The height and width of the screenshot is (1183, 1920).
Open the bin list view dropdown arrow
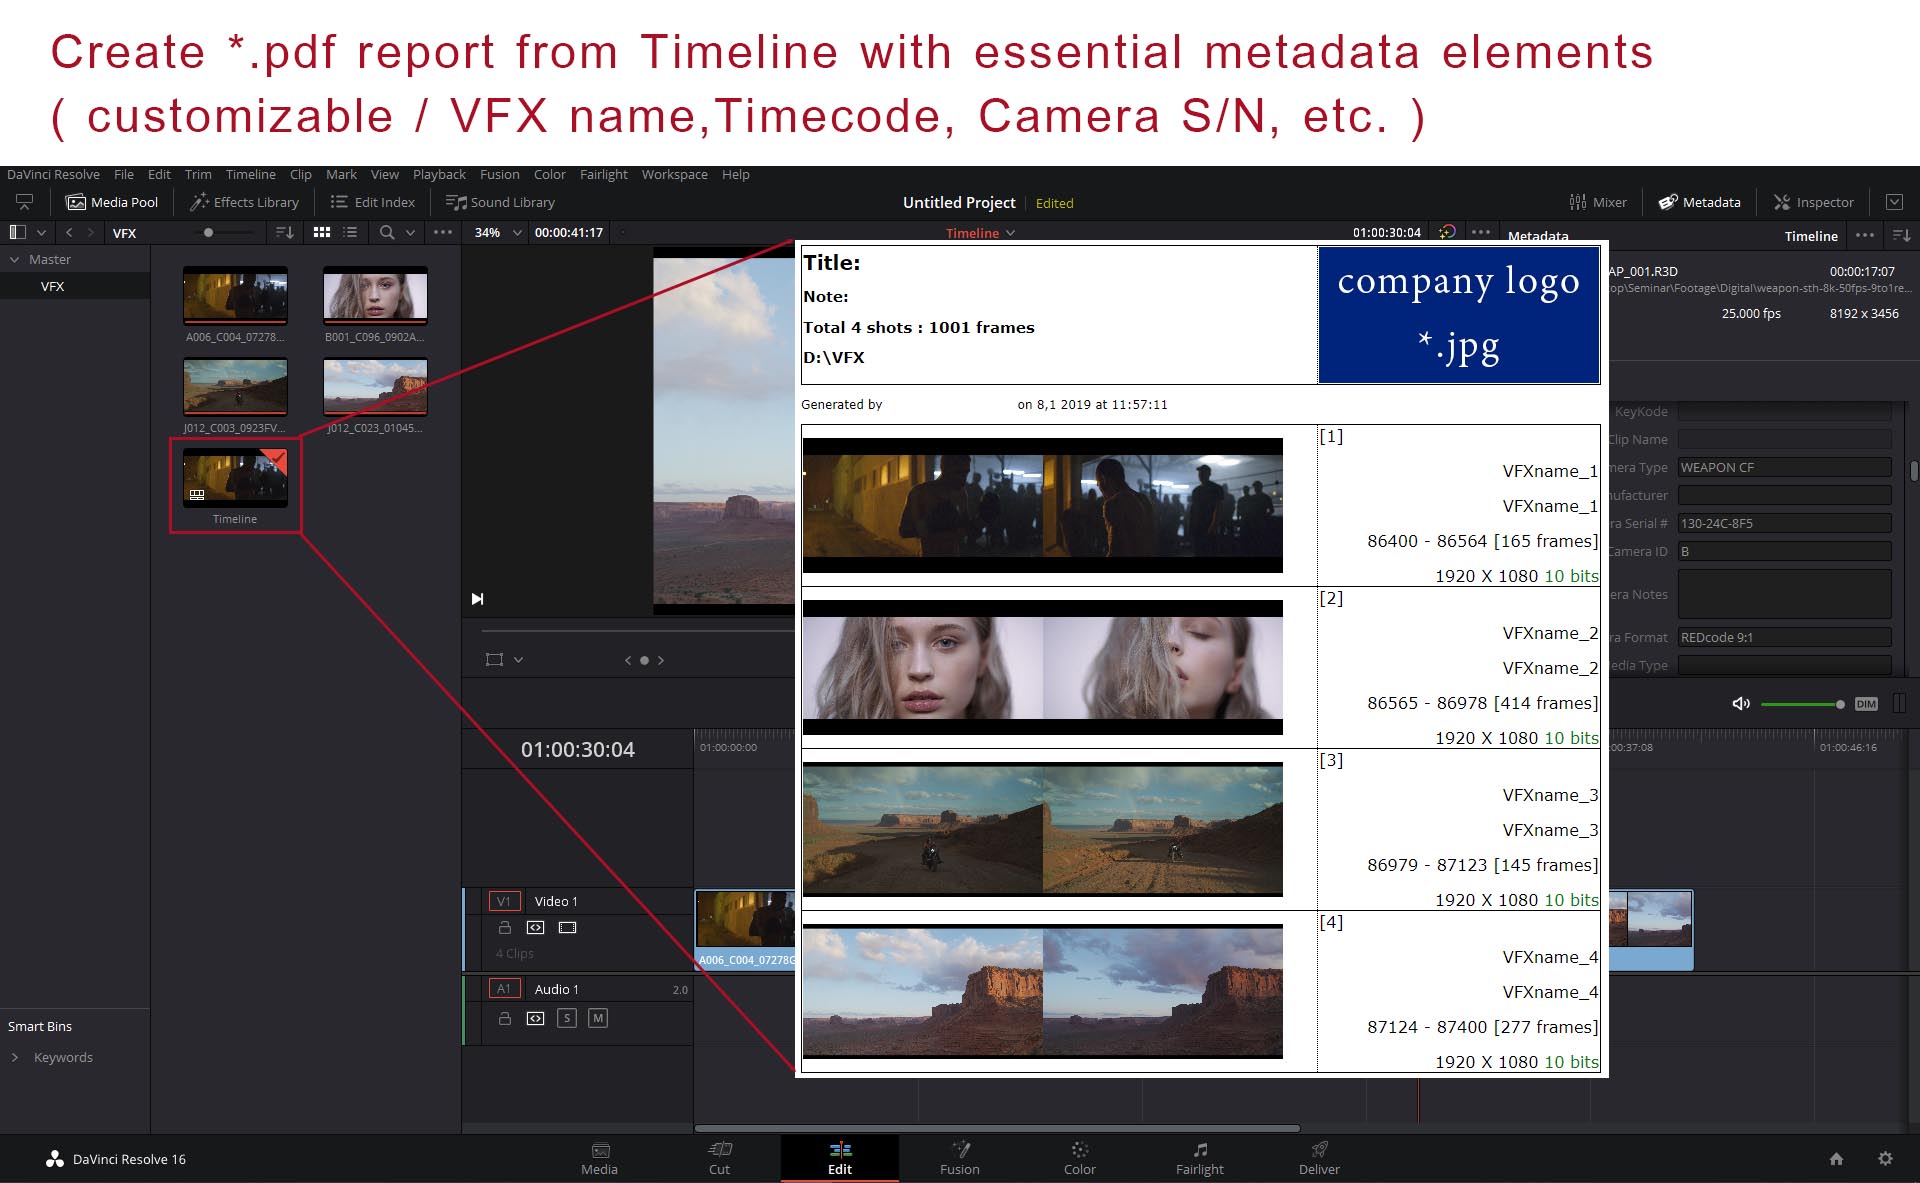pos(41,232)
